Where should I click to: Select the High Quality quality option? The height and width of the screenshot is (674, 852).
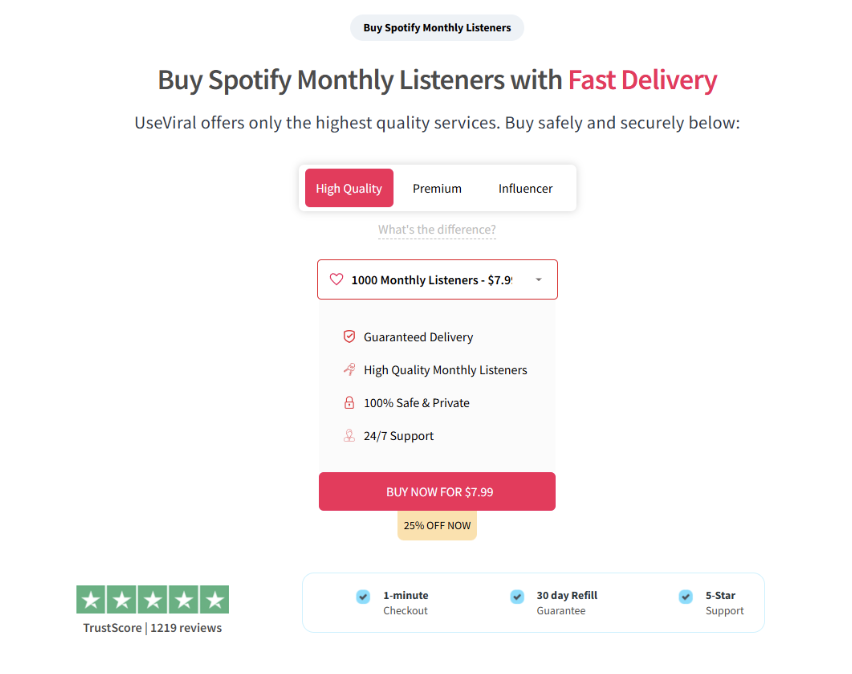point(348,188)
